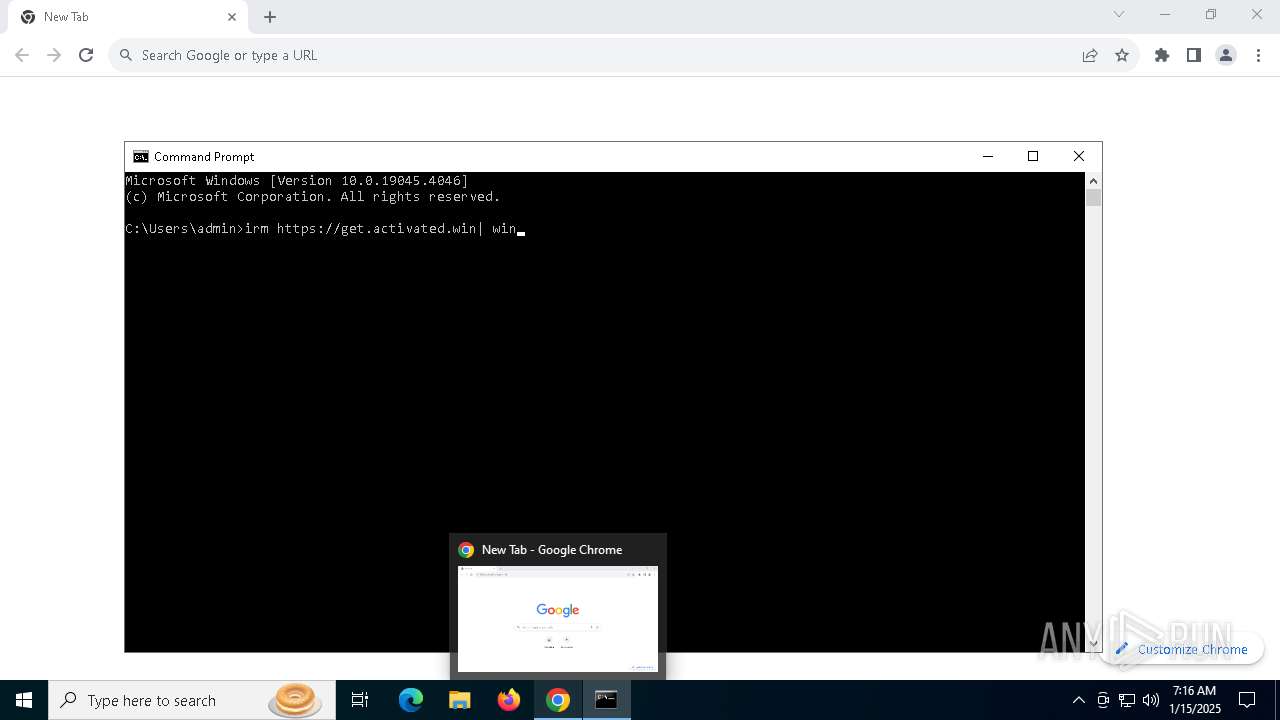The height and width of the screenshot is (720, 1280).
Task: Open Command Prompt system menu icon
Action: click(x=141, y=156)
